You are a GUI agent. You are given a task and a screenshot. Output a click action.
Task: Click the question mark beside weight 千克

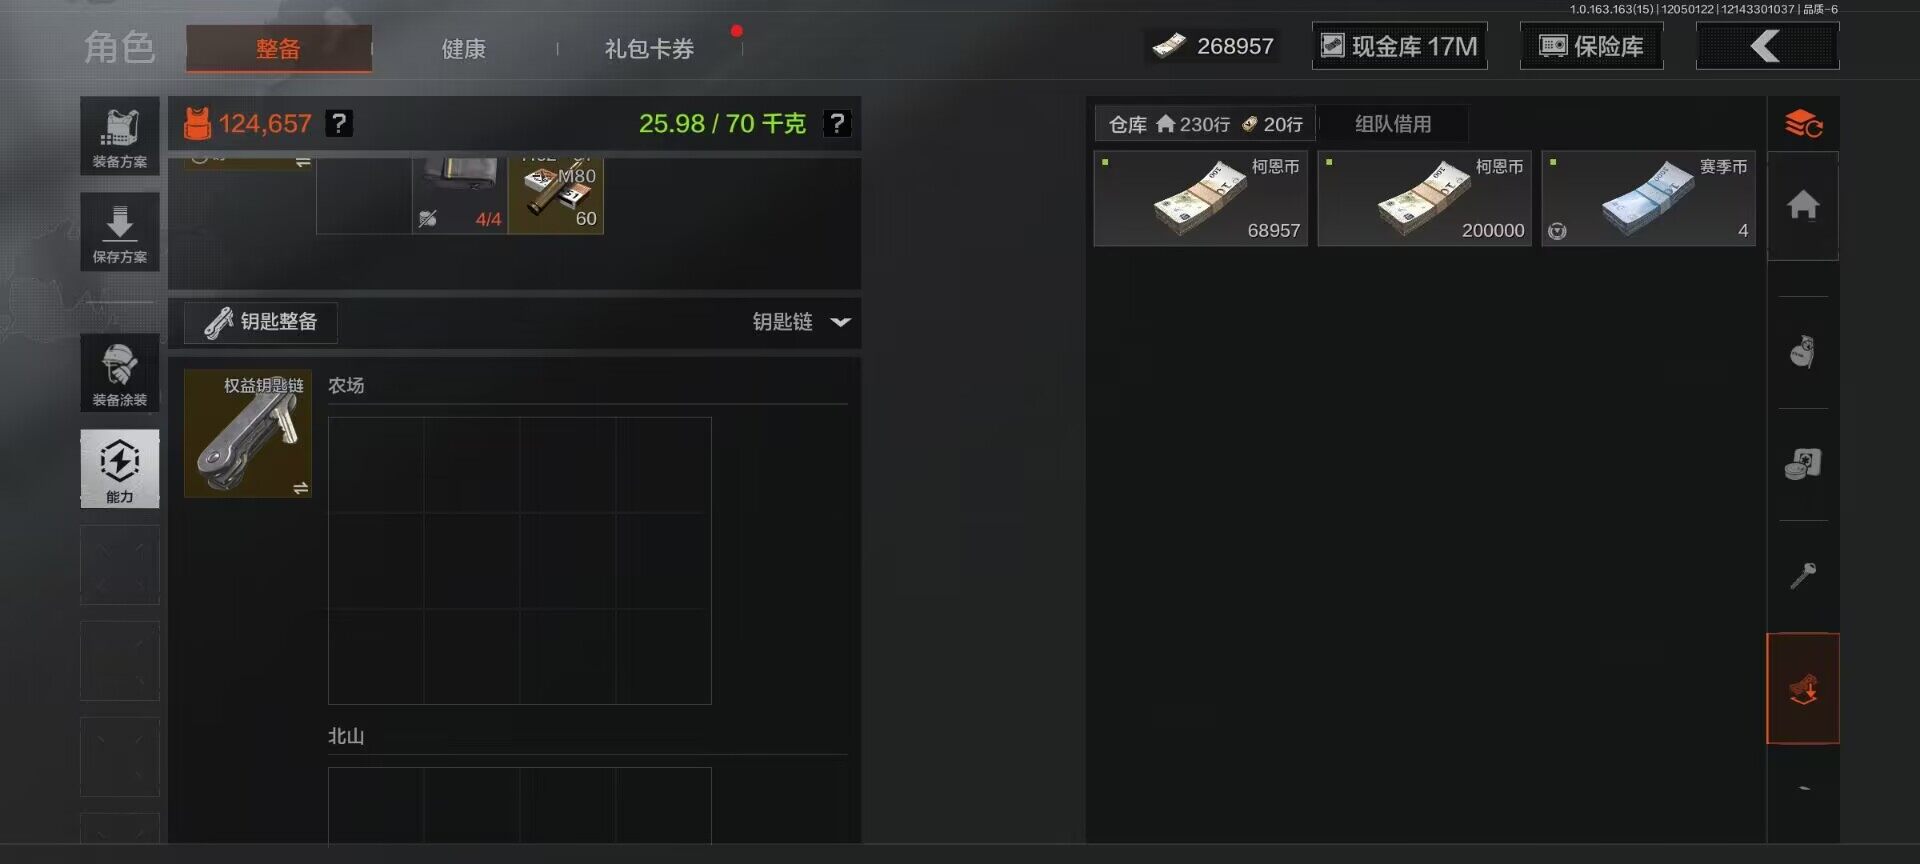point(837,123)
